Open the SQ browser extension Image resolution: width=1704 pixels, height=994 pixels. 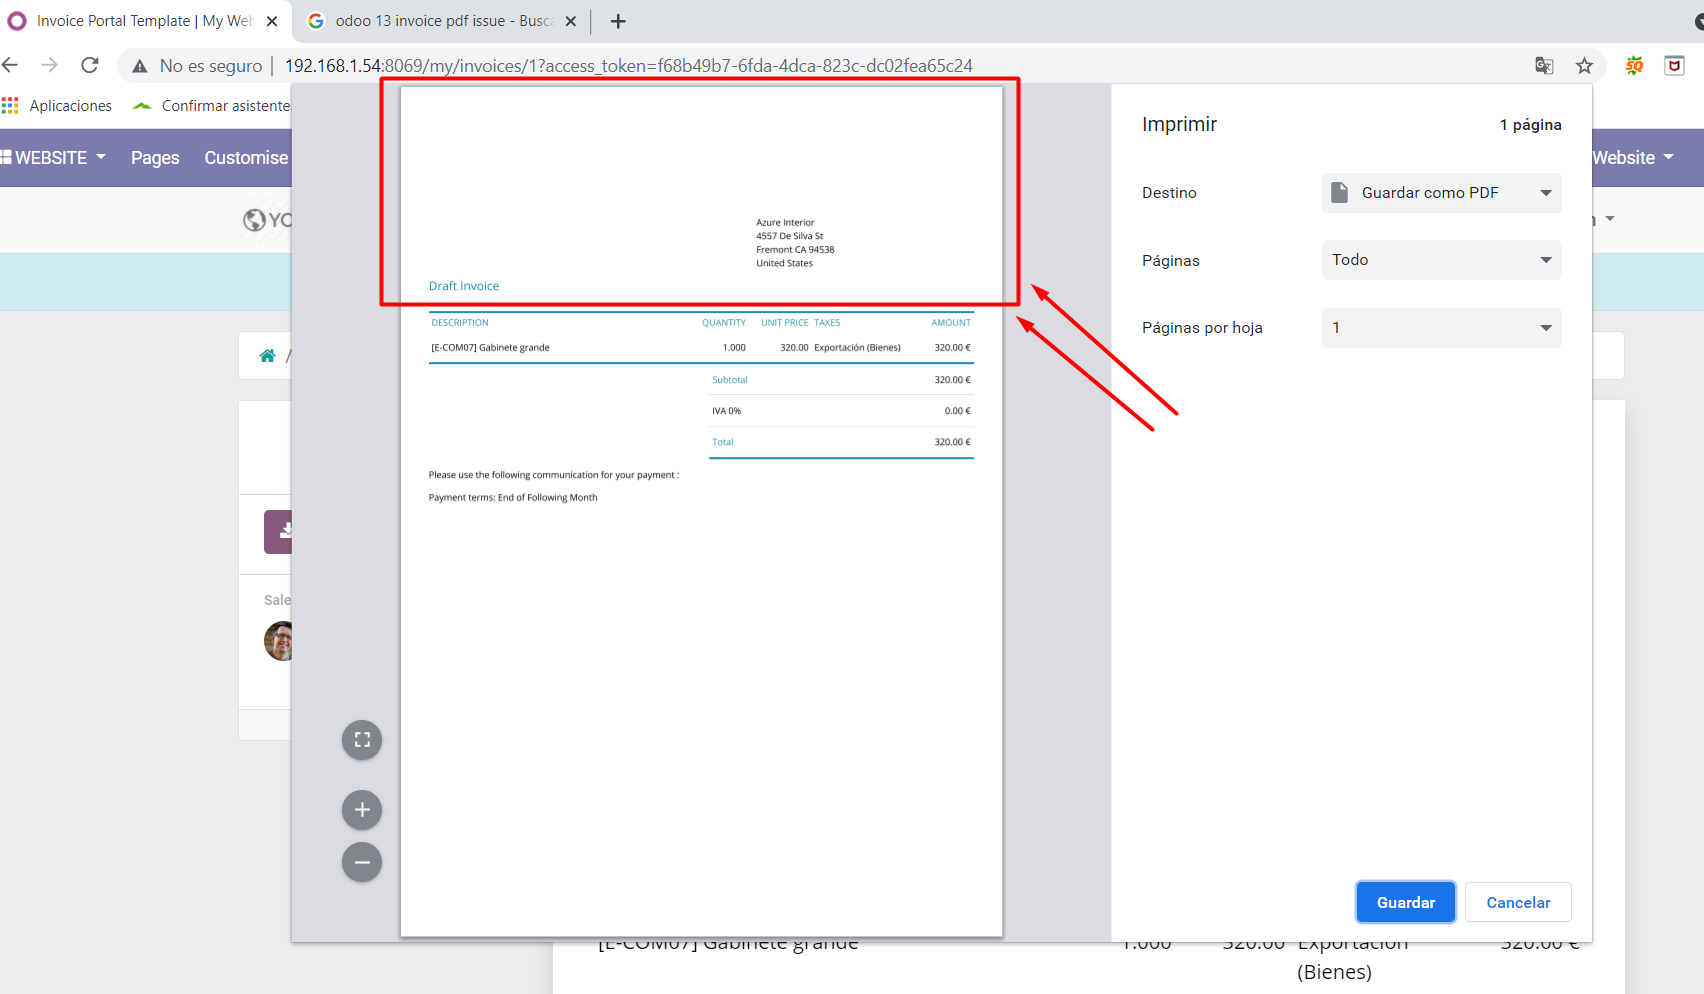click(1635, 65)
